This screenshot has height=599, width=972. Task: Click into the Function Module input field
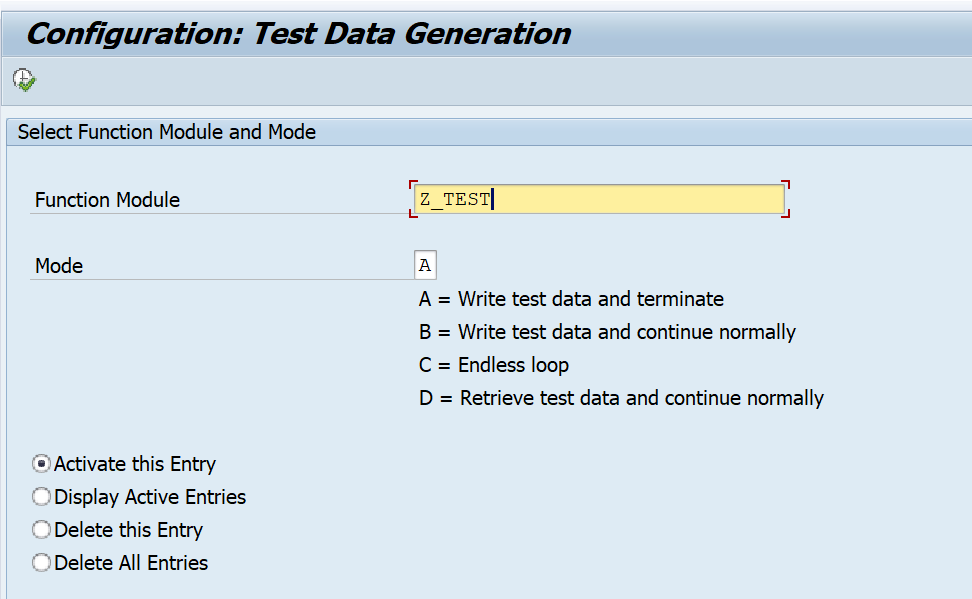coord(598,199)
